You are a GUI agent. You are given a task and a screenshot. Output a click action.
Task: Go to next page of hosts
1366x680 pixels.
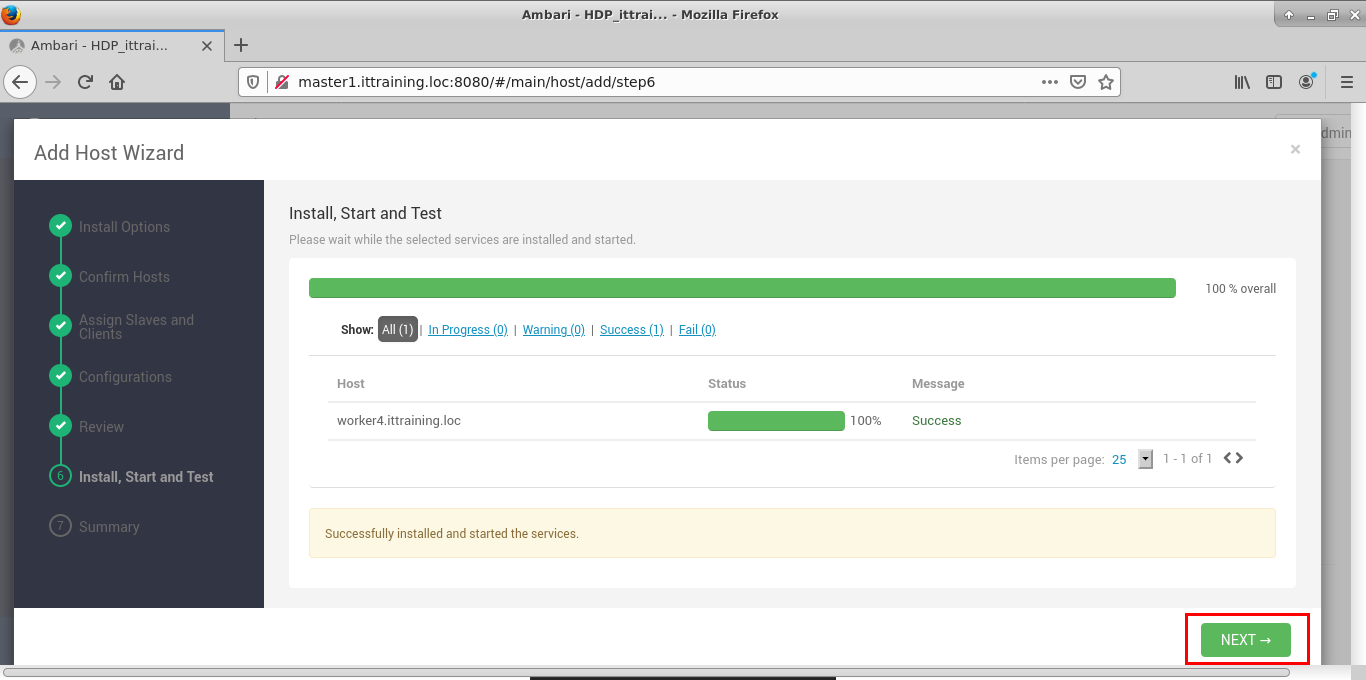tap(1240, 458)
